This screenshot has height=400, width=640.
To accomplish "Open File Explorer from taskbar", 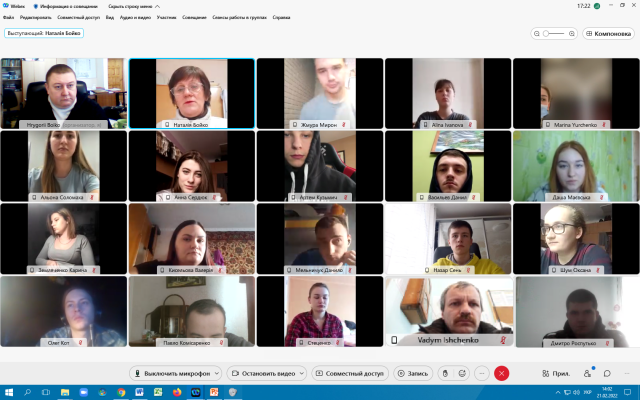I will [x=64, y=393].
